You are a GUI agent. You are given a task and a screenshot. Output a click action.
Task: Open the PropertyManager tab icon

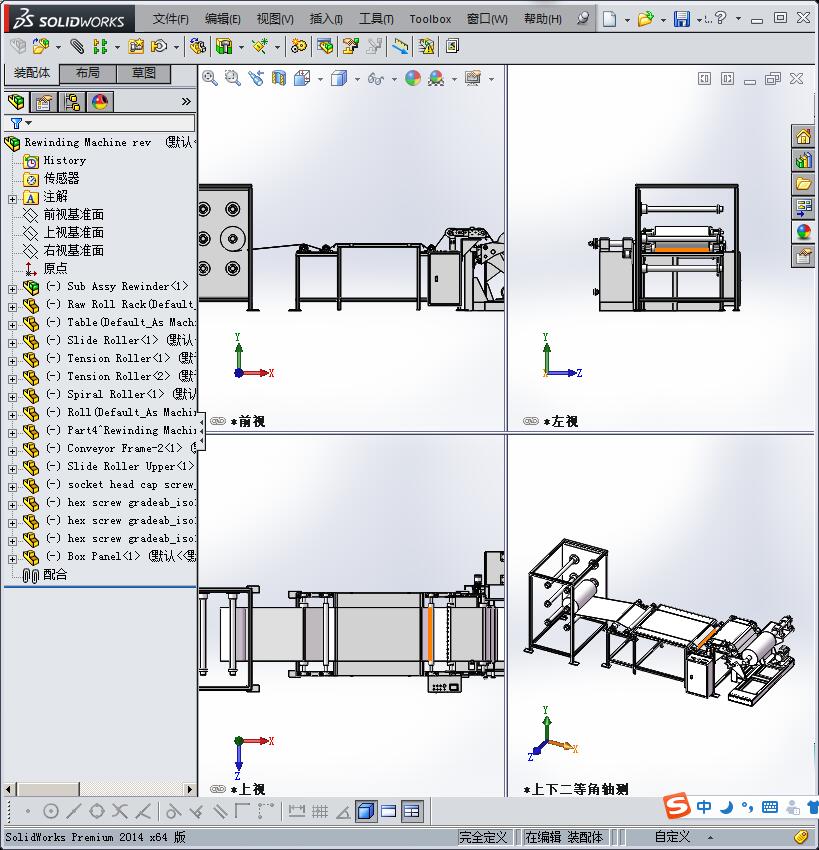[x=43, y=102]
